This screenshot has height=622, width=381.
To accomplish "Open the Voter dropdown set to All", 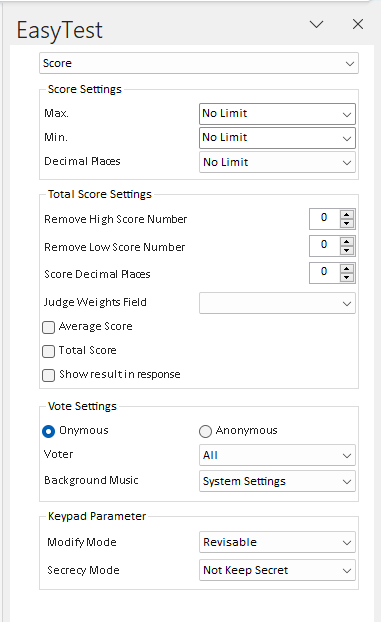I will click(x=277, y=455).
